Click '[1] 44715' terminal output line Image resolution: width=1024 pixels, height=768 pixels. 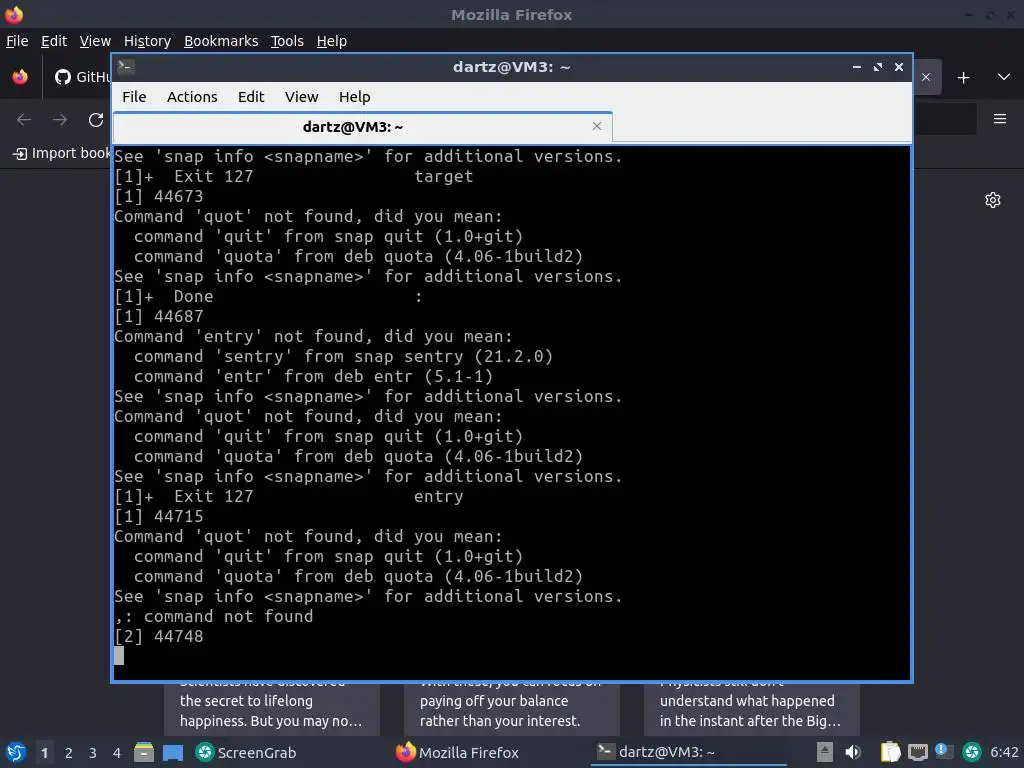[x=159, y=516]
